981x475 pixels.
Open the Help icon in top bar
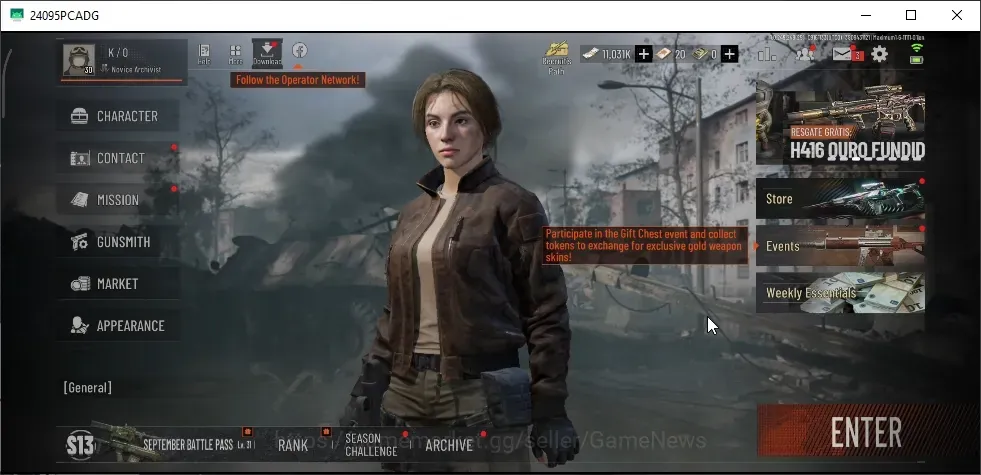coord(204,54)
